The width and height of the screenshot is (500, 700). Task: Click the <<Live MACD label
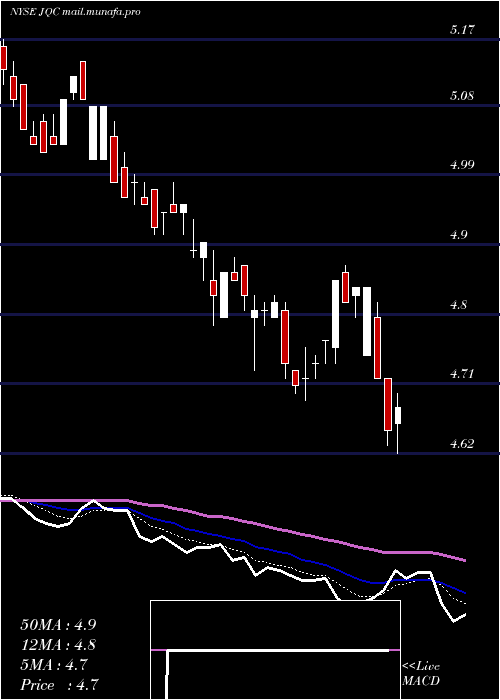pyautogui.click(x=421, y=674)
